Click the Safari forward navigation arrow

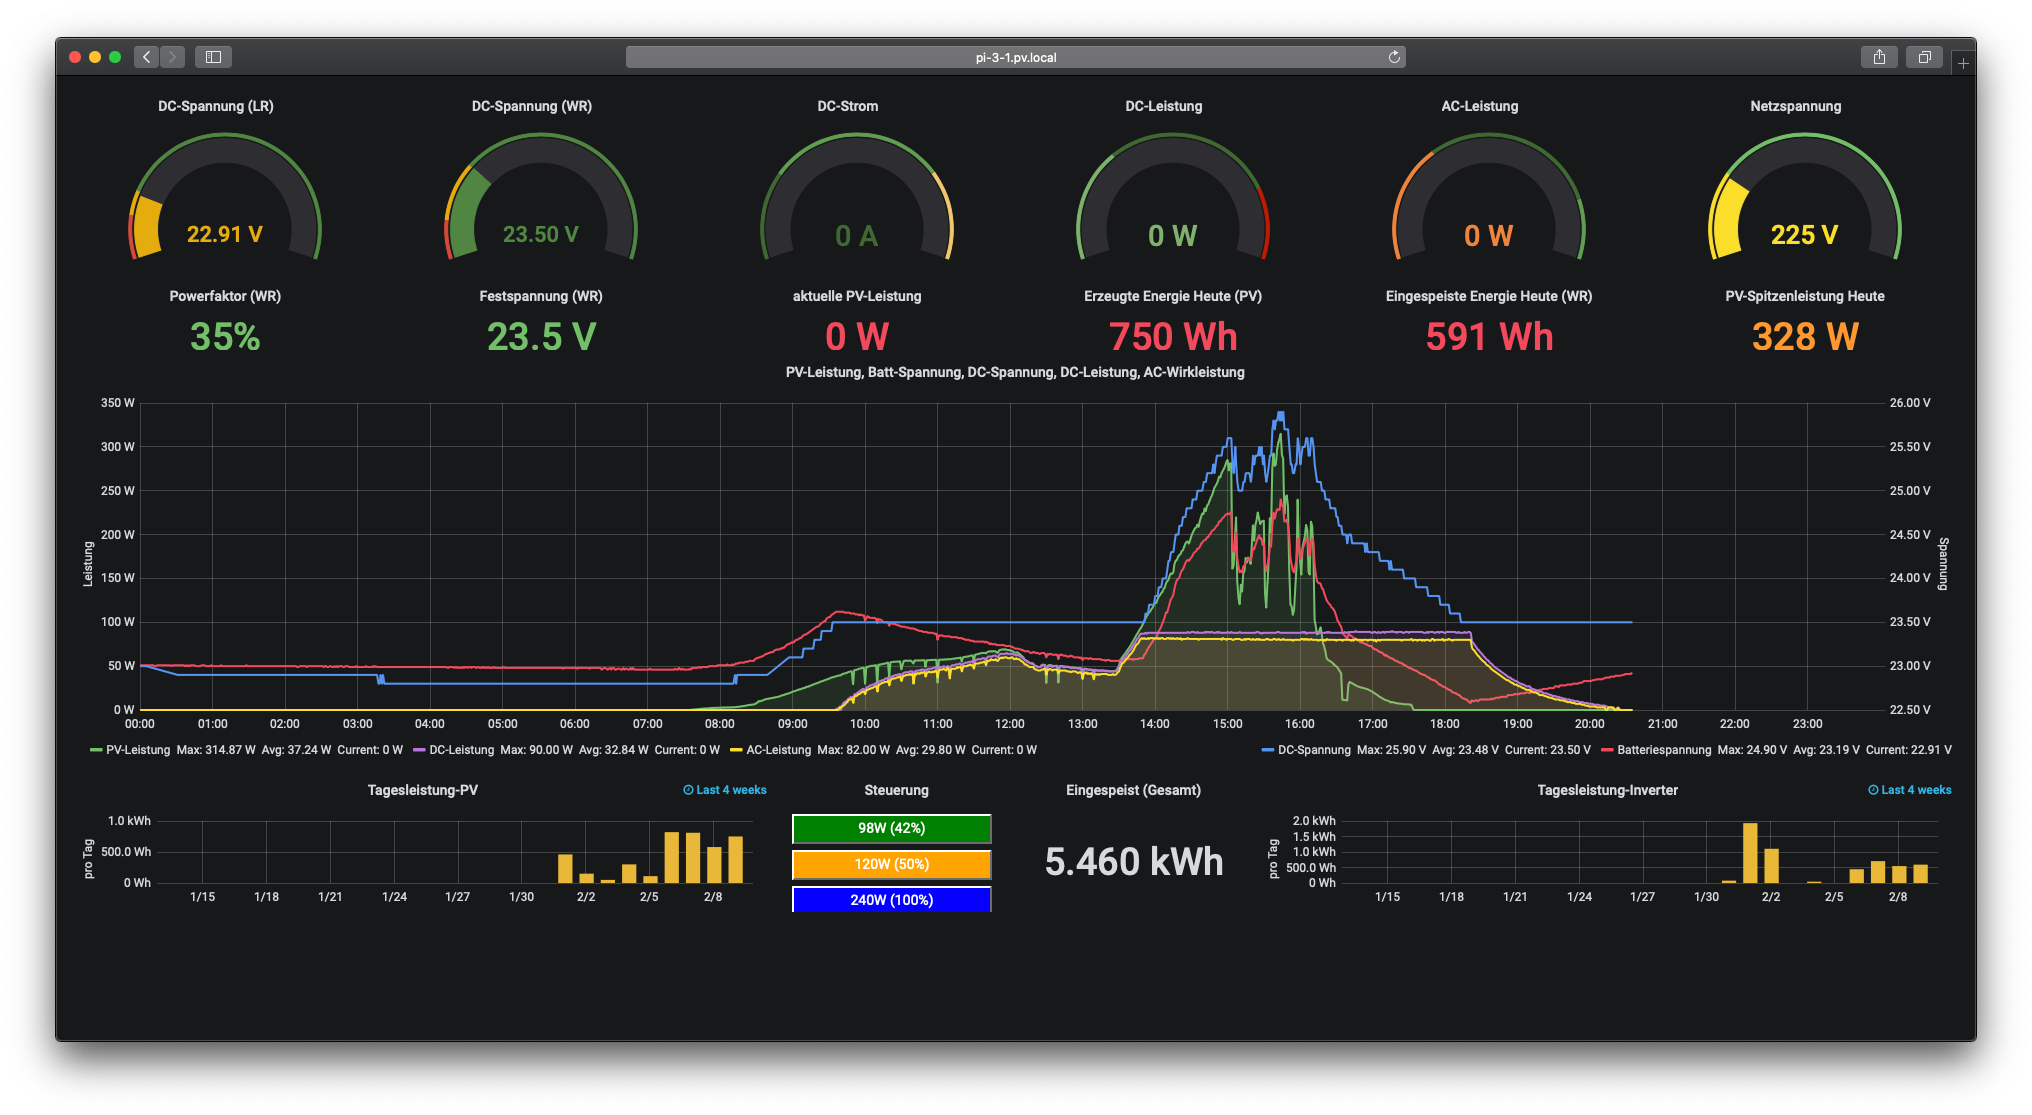172,57
